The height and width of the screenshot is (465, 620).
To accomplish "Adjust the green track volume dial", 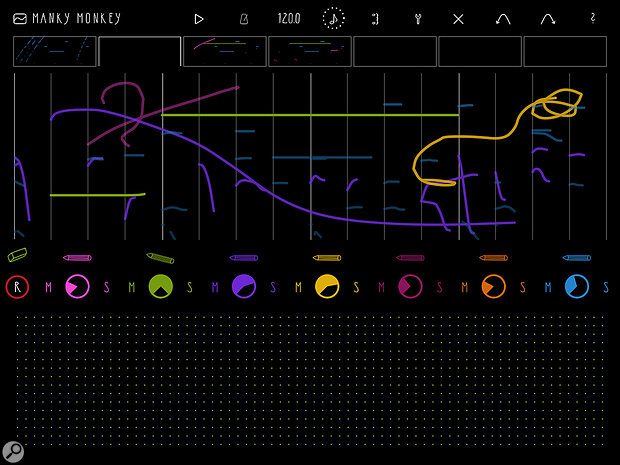I will [161, 286].
